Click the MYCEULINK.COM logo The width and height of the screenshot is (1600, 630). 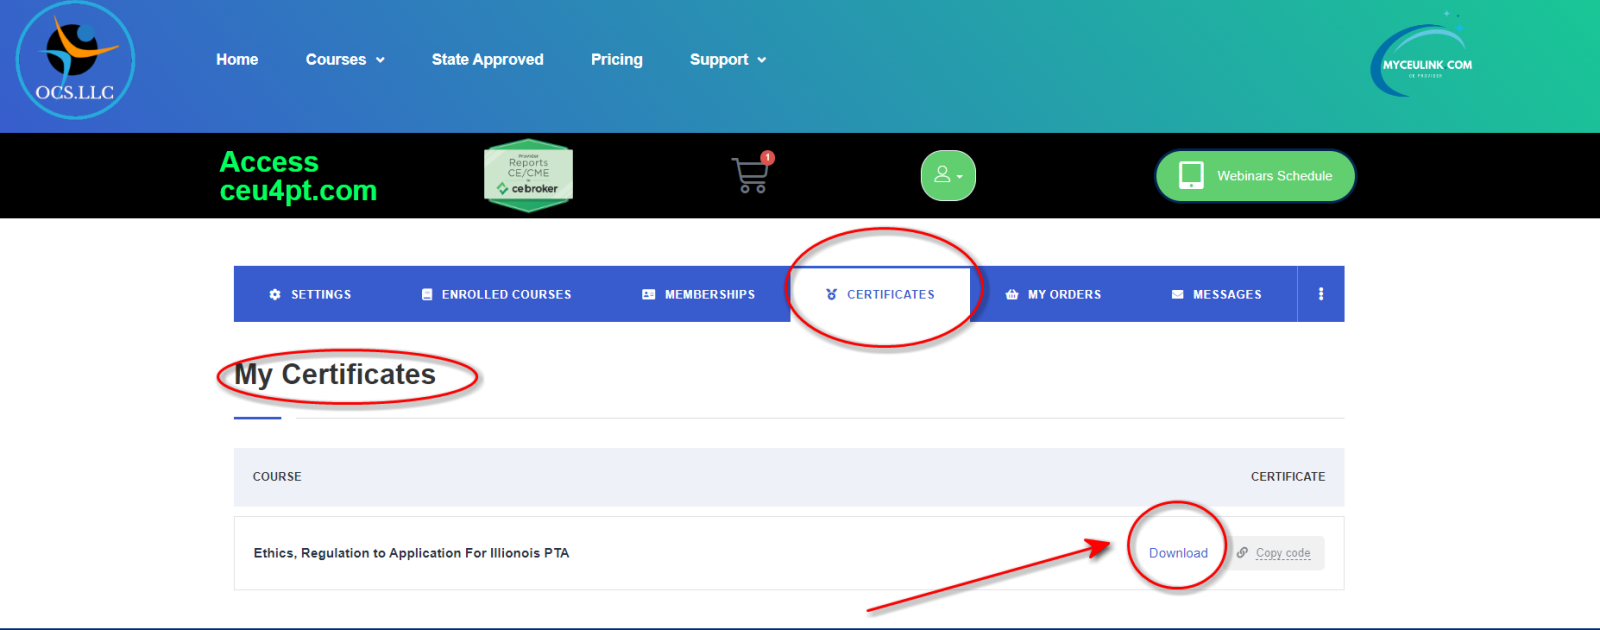1423,61
